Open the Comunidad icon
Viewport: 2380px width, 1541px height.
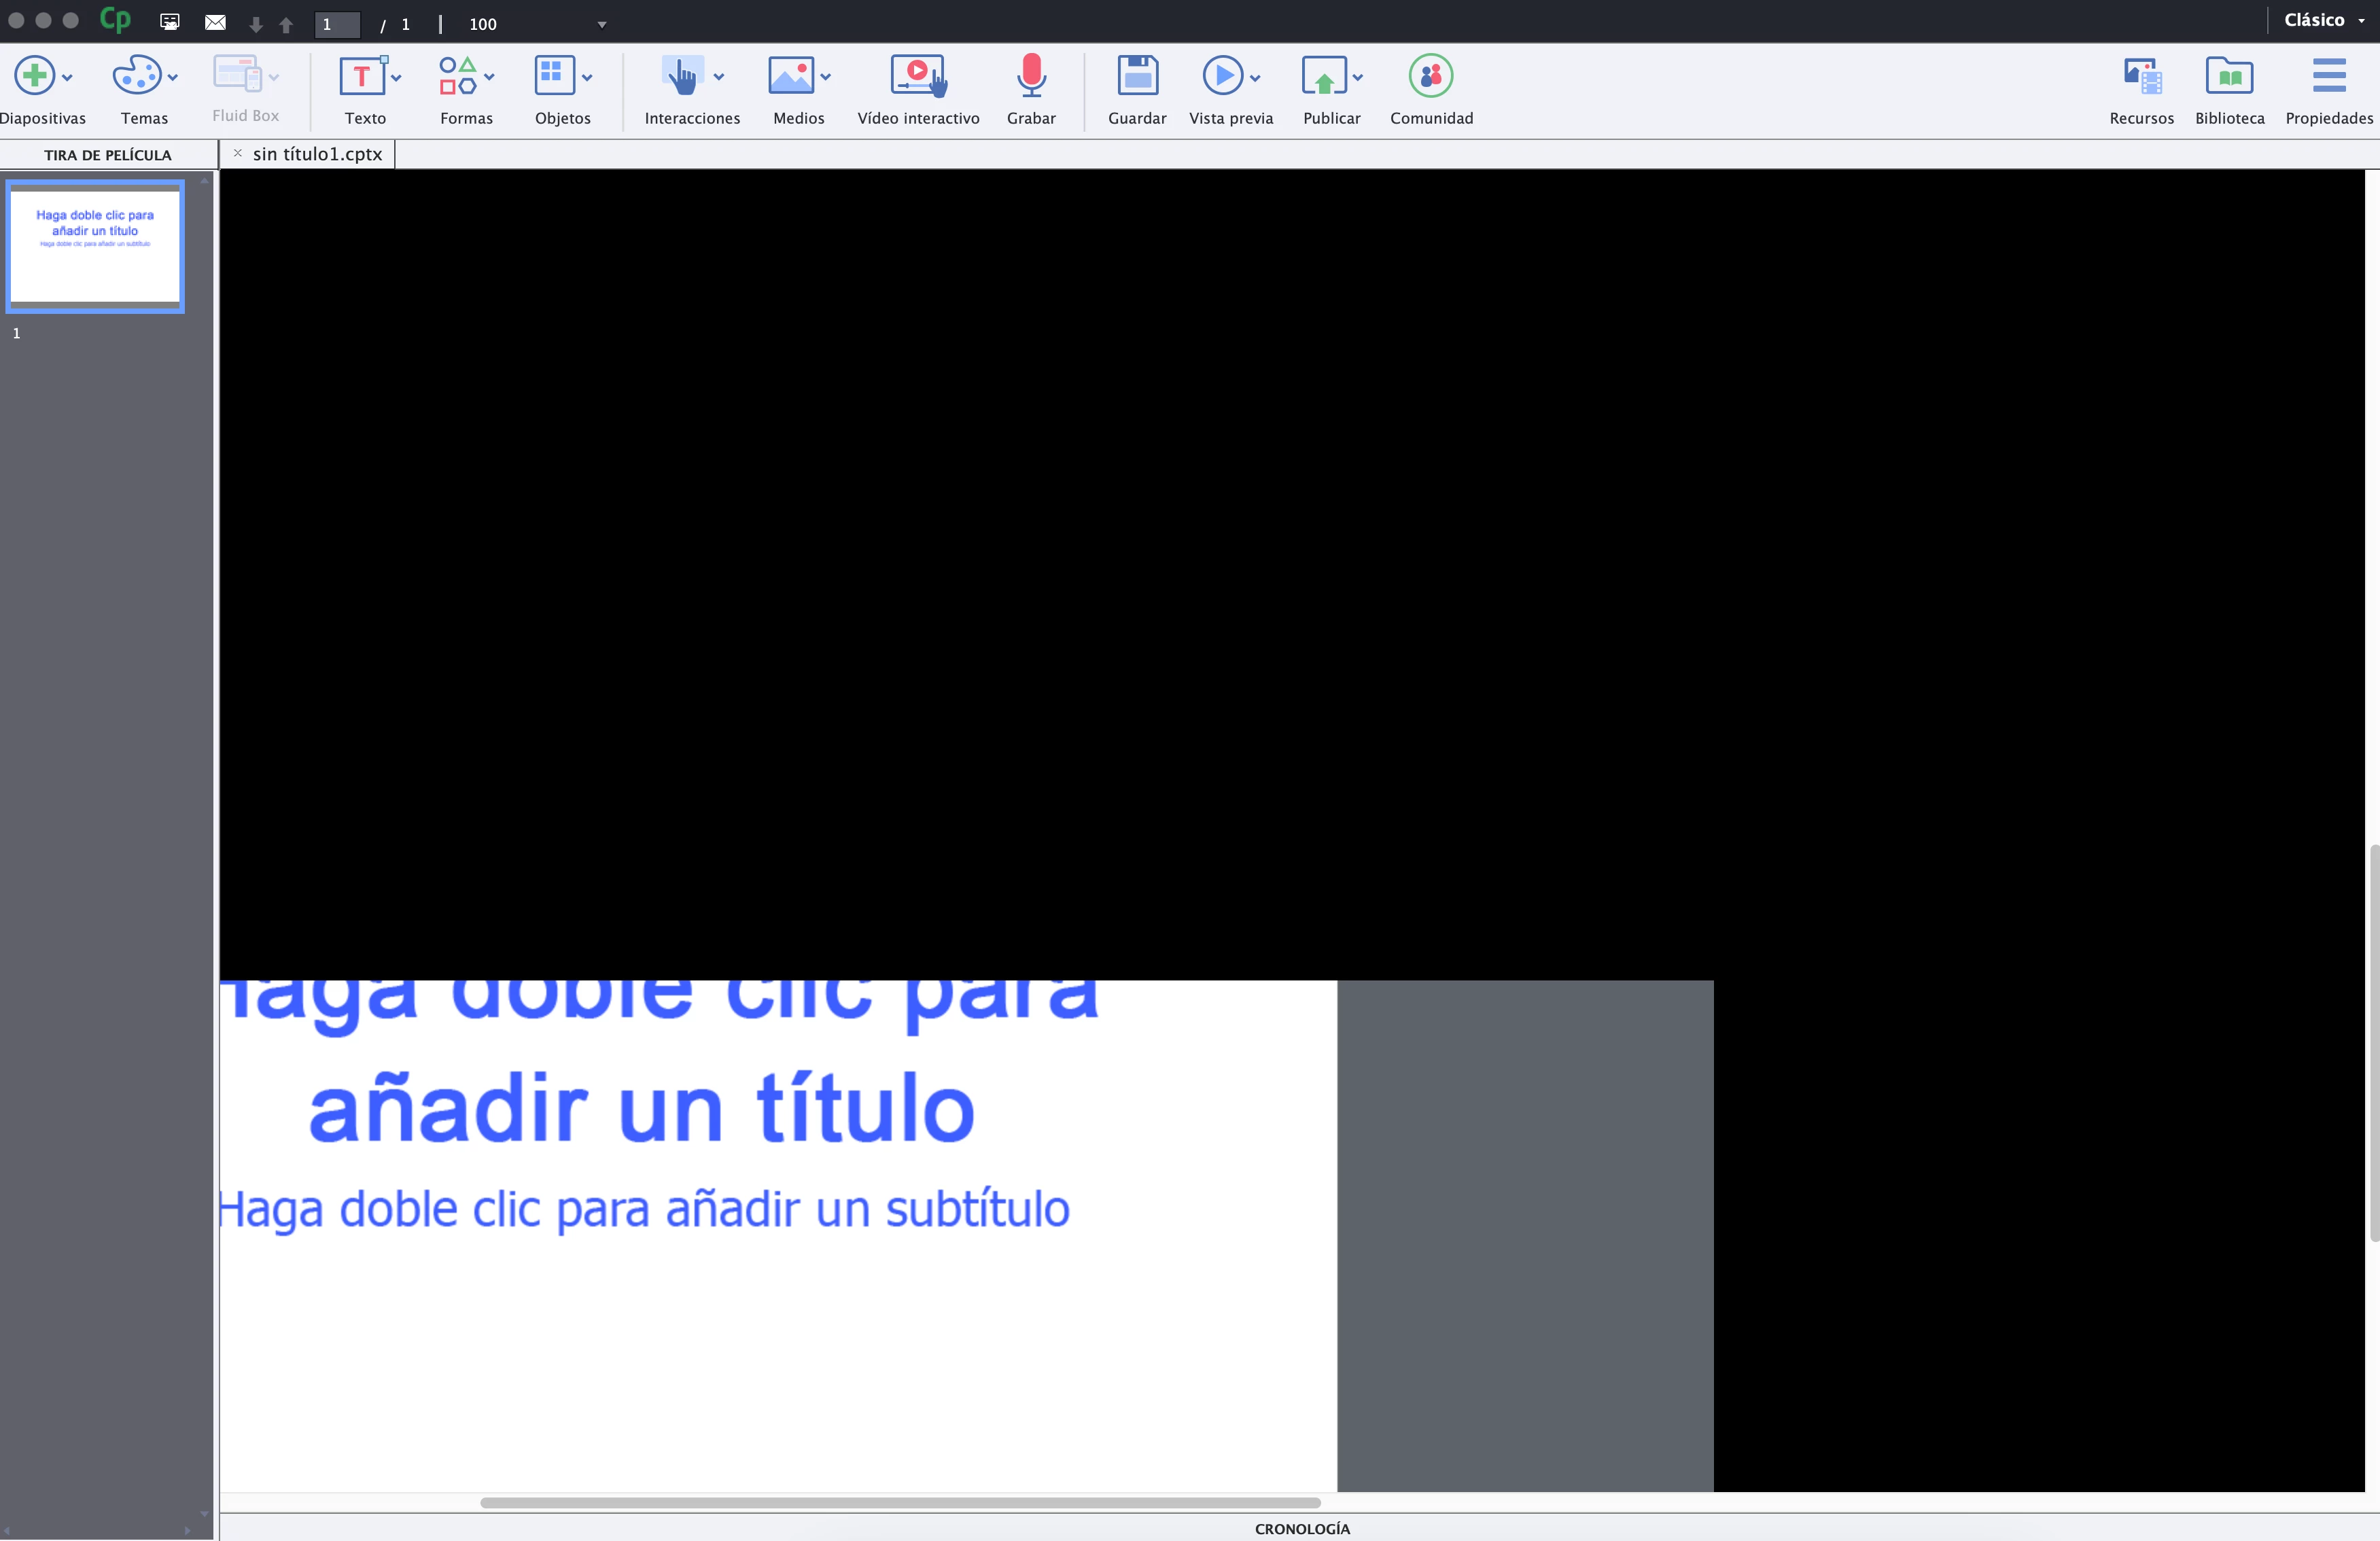pos(1430,76)
